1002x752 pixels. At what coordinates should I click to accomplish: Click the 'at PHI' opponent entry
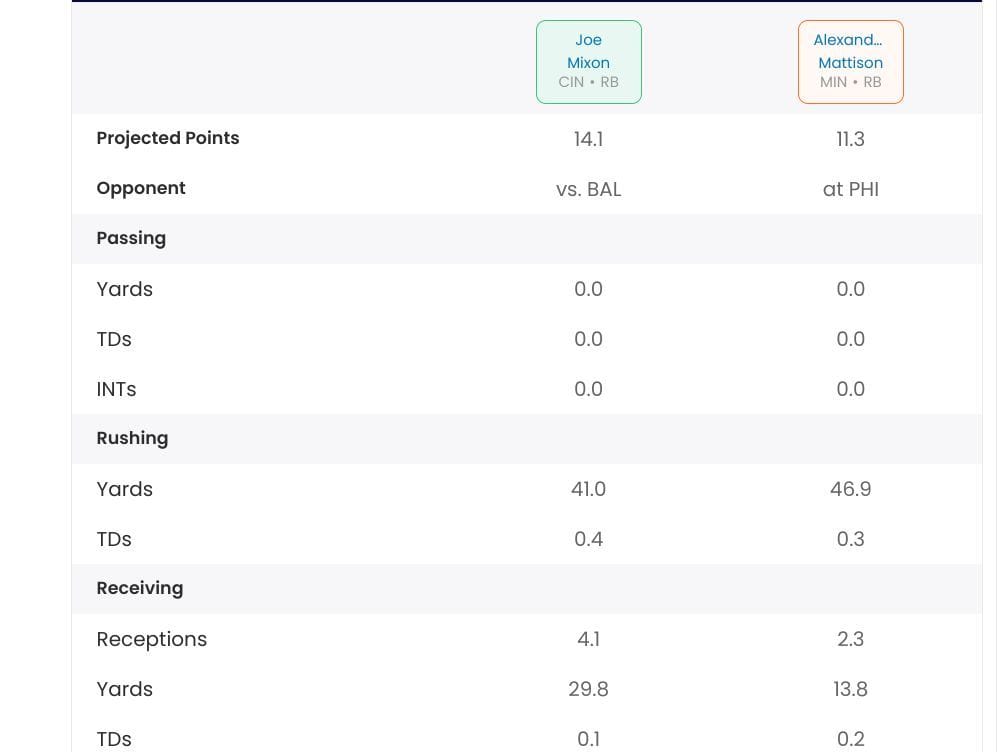[850, 189]
